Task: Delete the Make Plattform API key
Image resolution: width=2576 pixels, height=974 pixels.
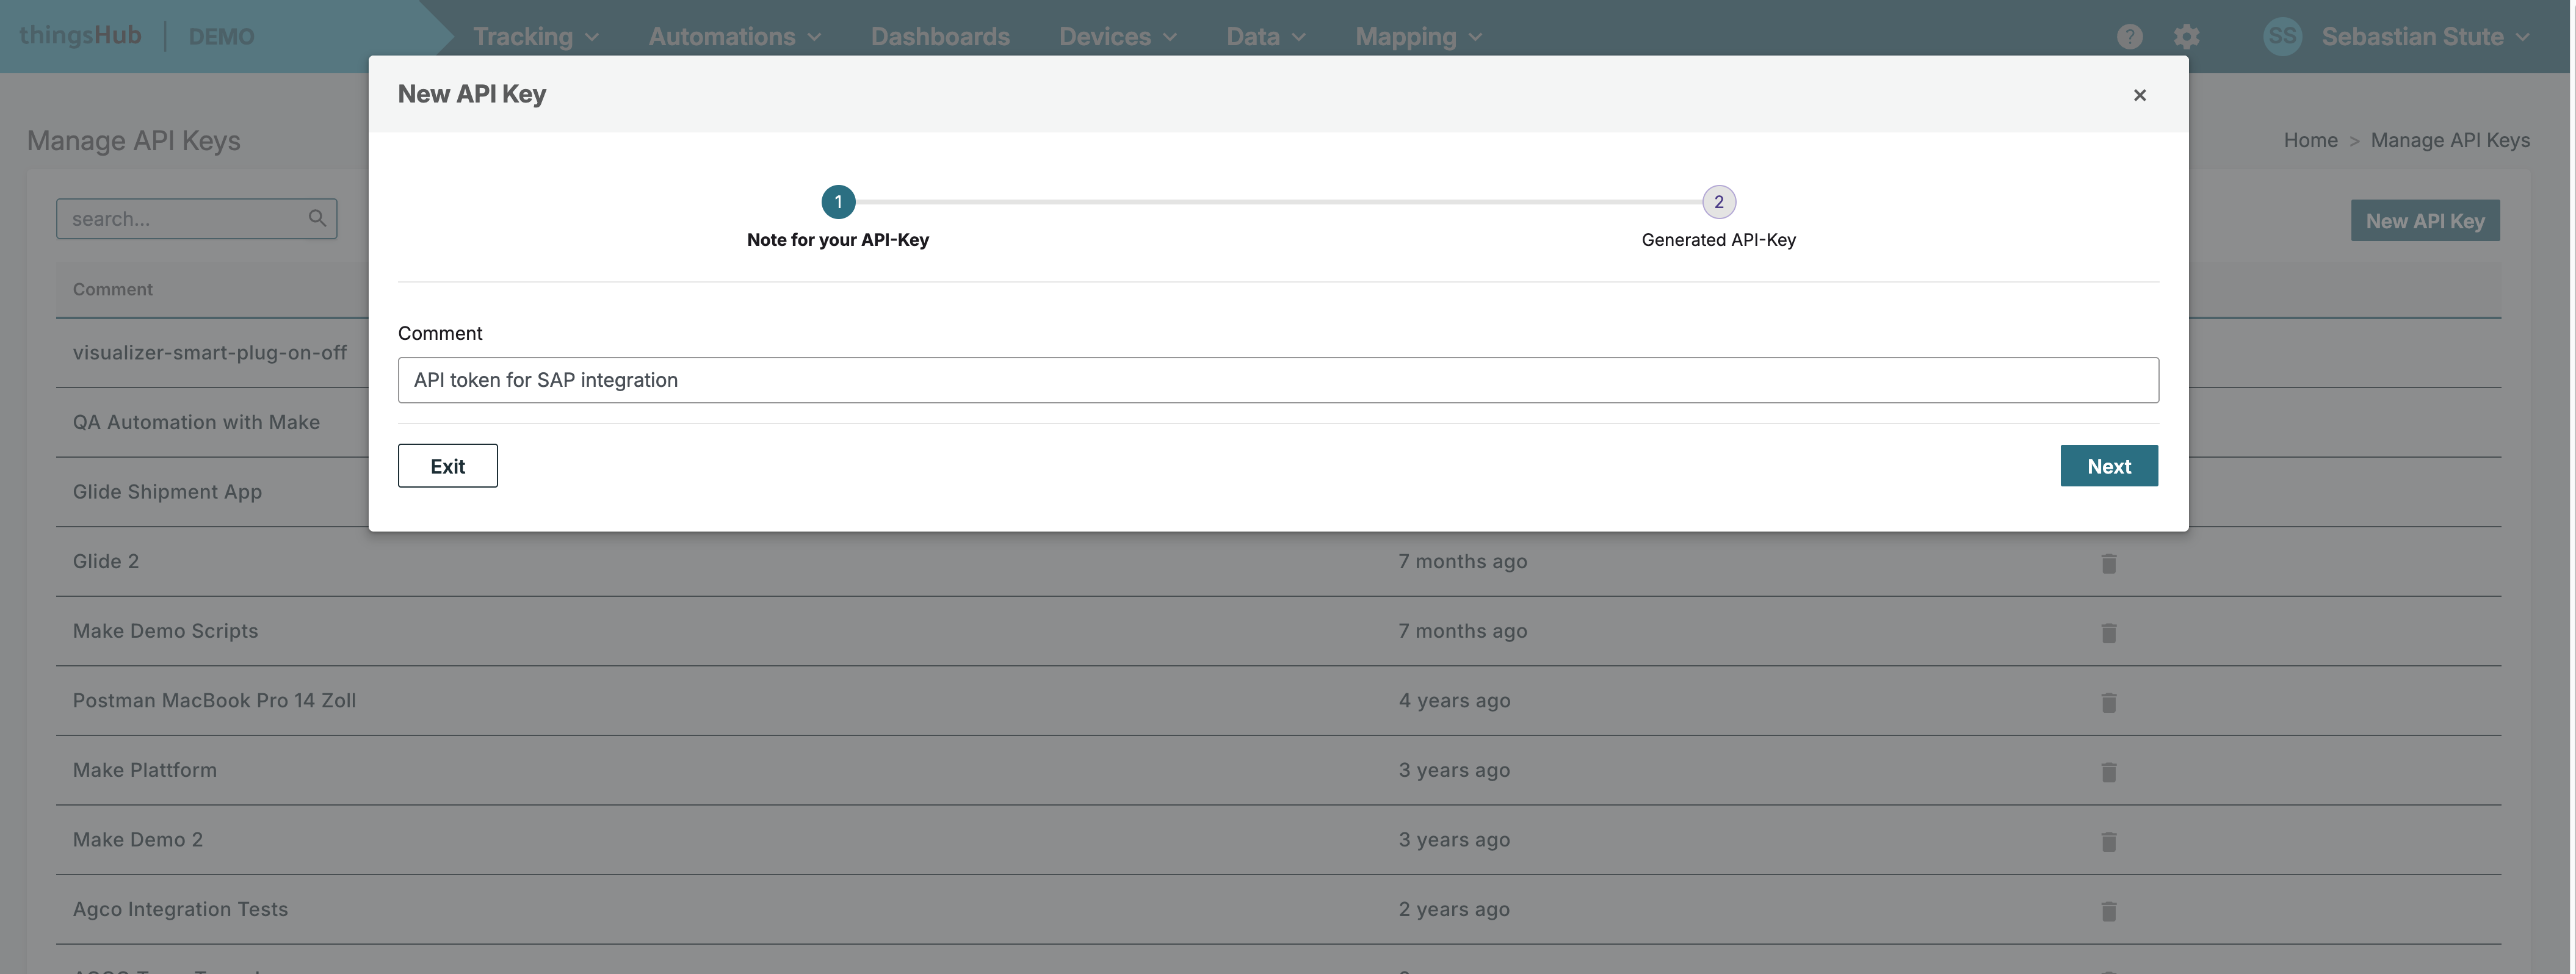Action: (2108, 772)
